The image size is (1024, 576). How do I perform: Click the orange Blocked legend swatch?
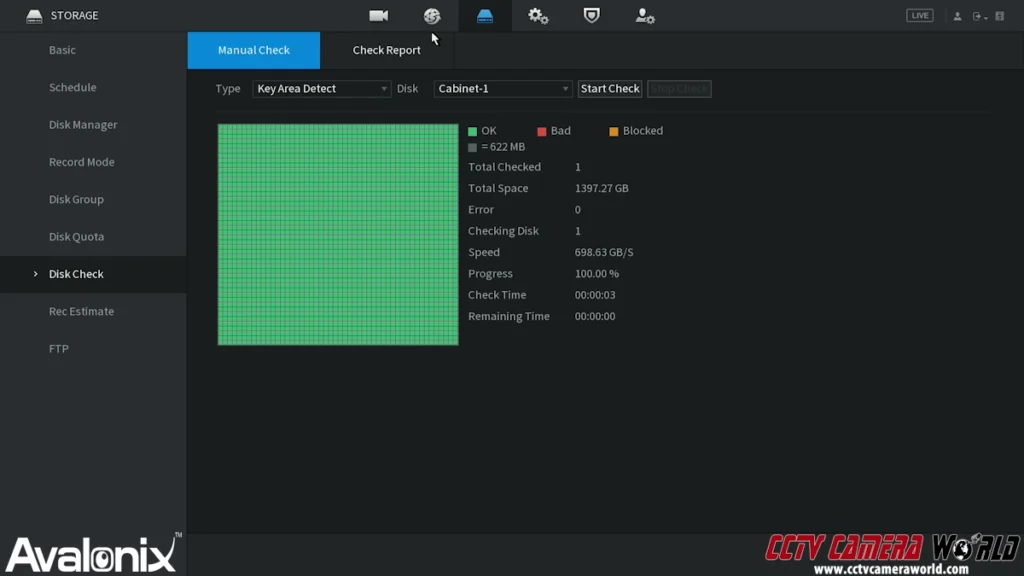point(613,131)
